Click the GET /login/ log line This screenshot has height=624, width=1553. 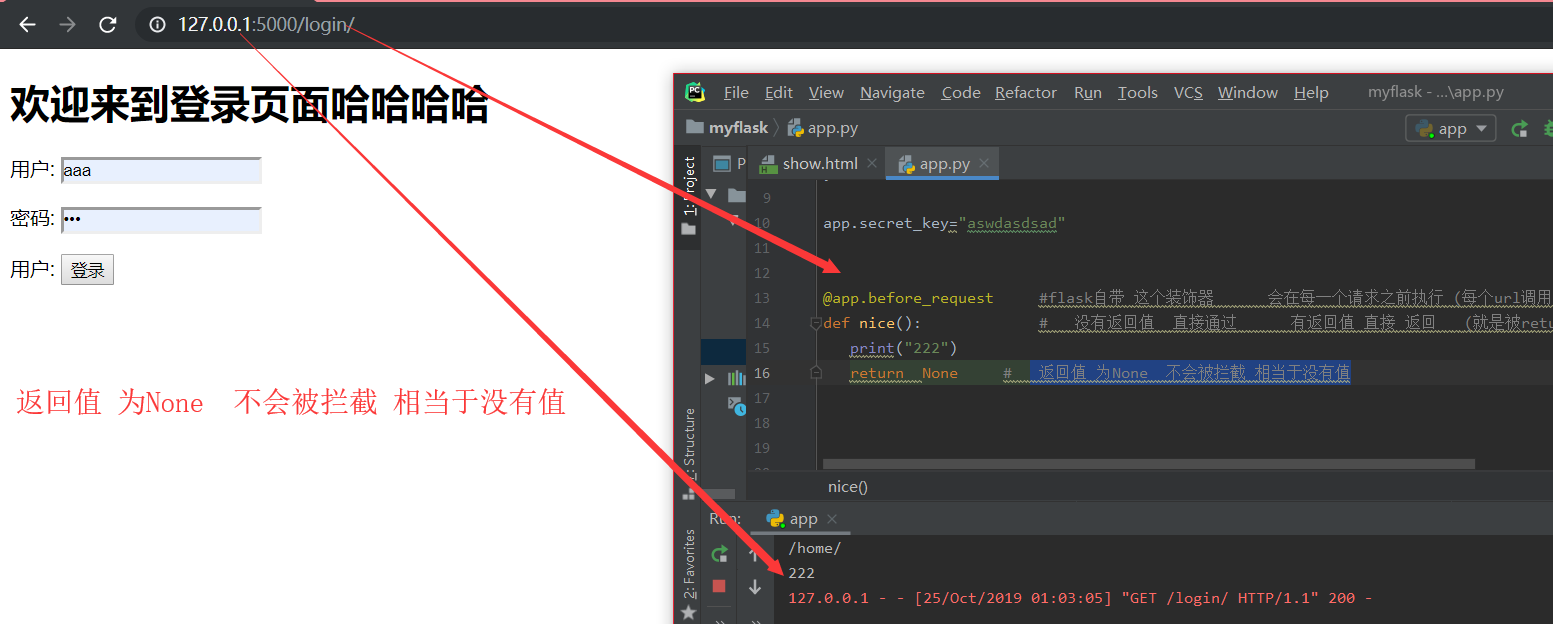tap(1080, 598)
